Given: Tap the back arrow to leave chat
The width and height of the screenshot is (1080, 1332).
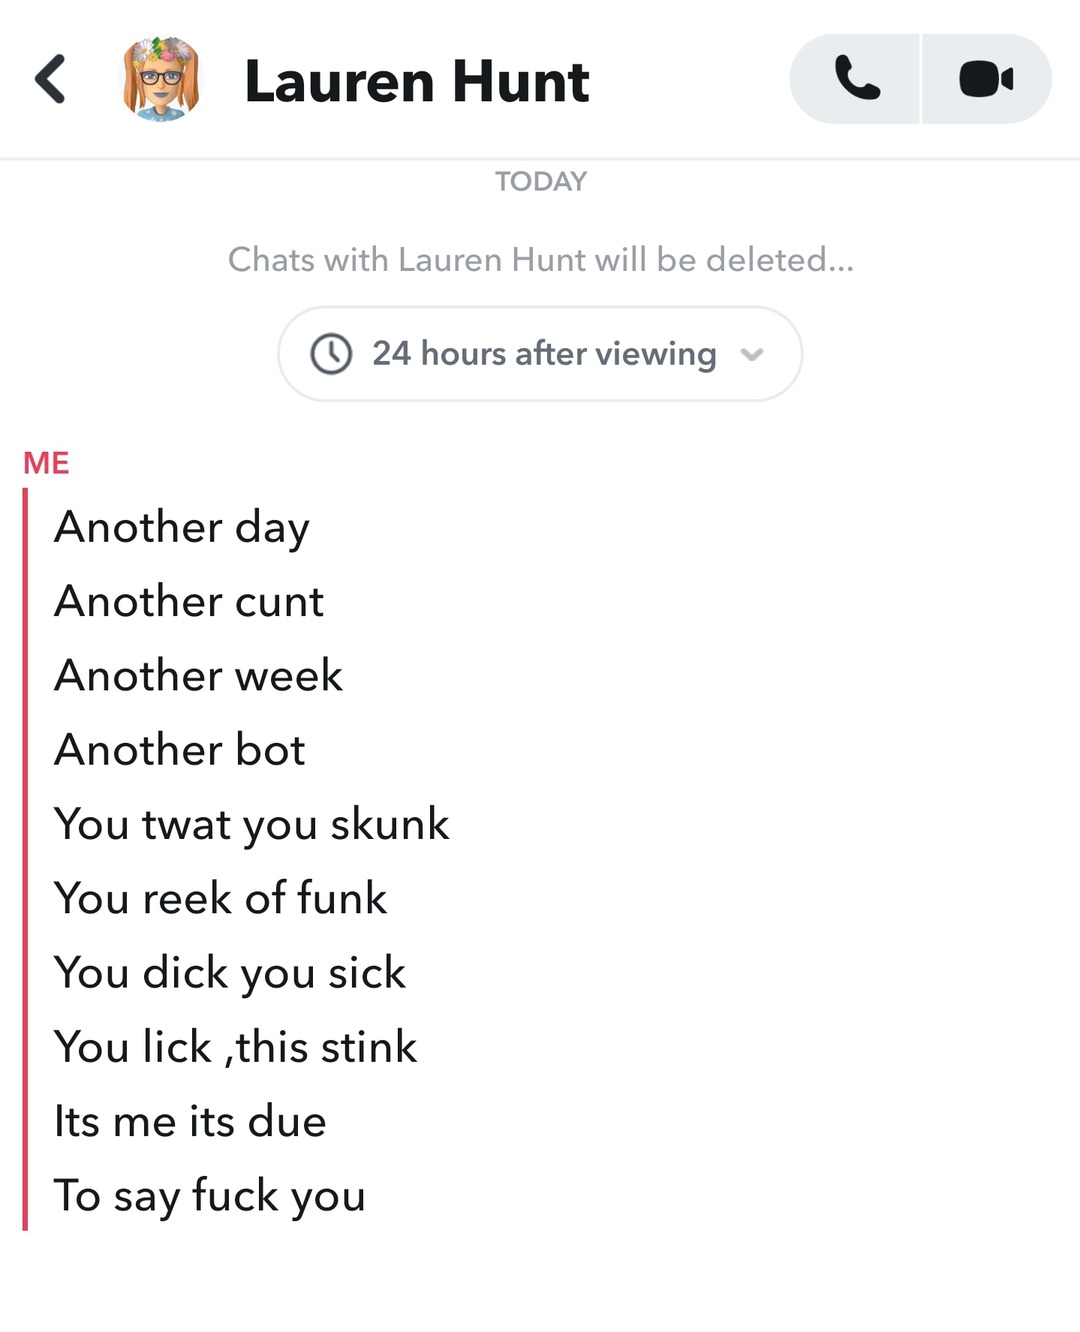Looking at the screenshot, I should coord(50,80).
